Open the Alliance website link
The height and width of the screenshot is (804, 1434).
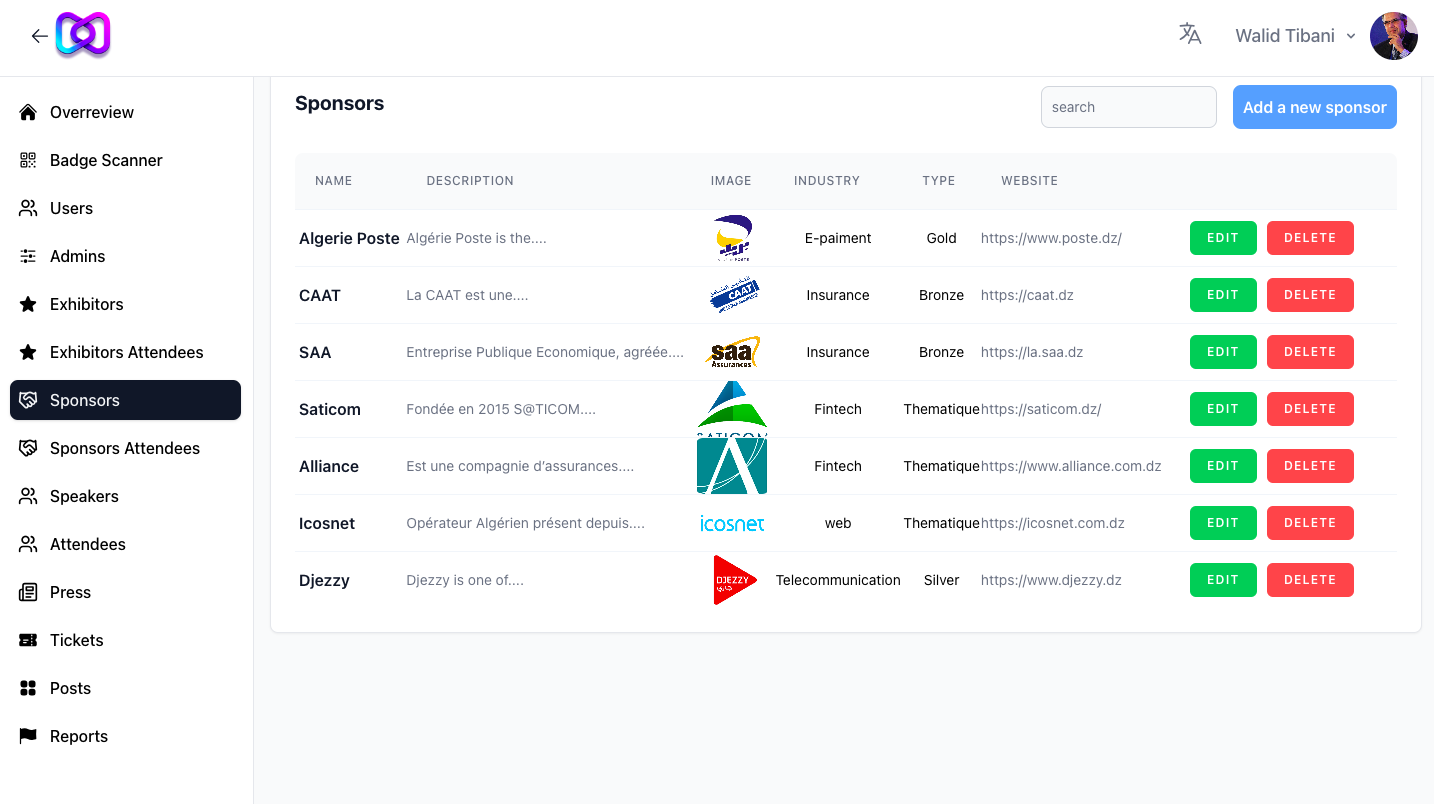click(1070, 466)
